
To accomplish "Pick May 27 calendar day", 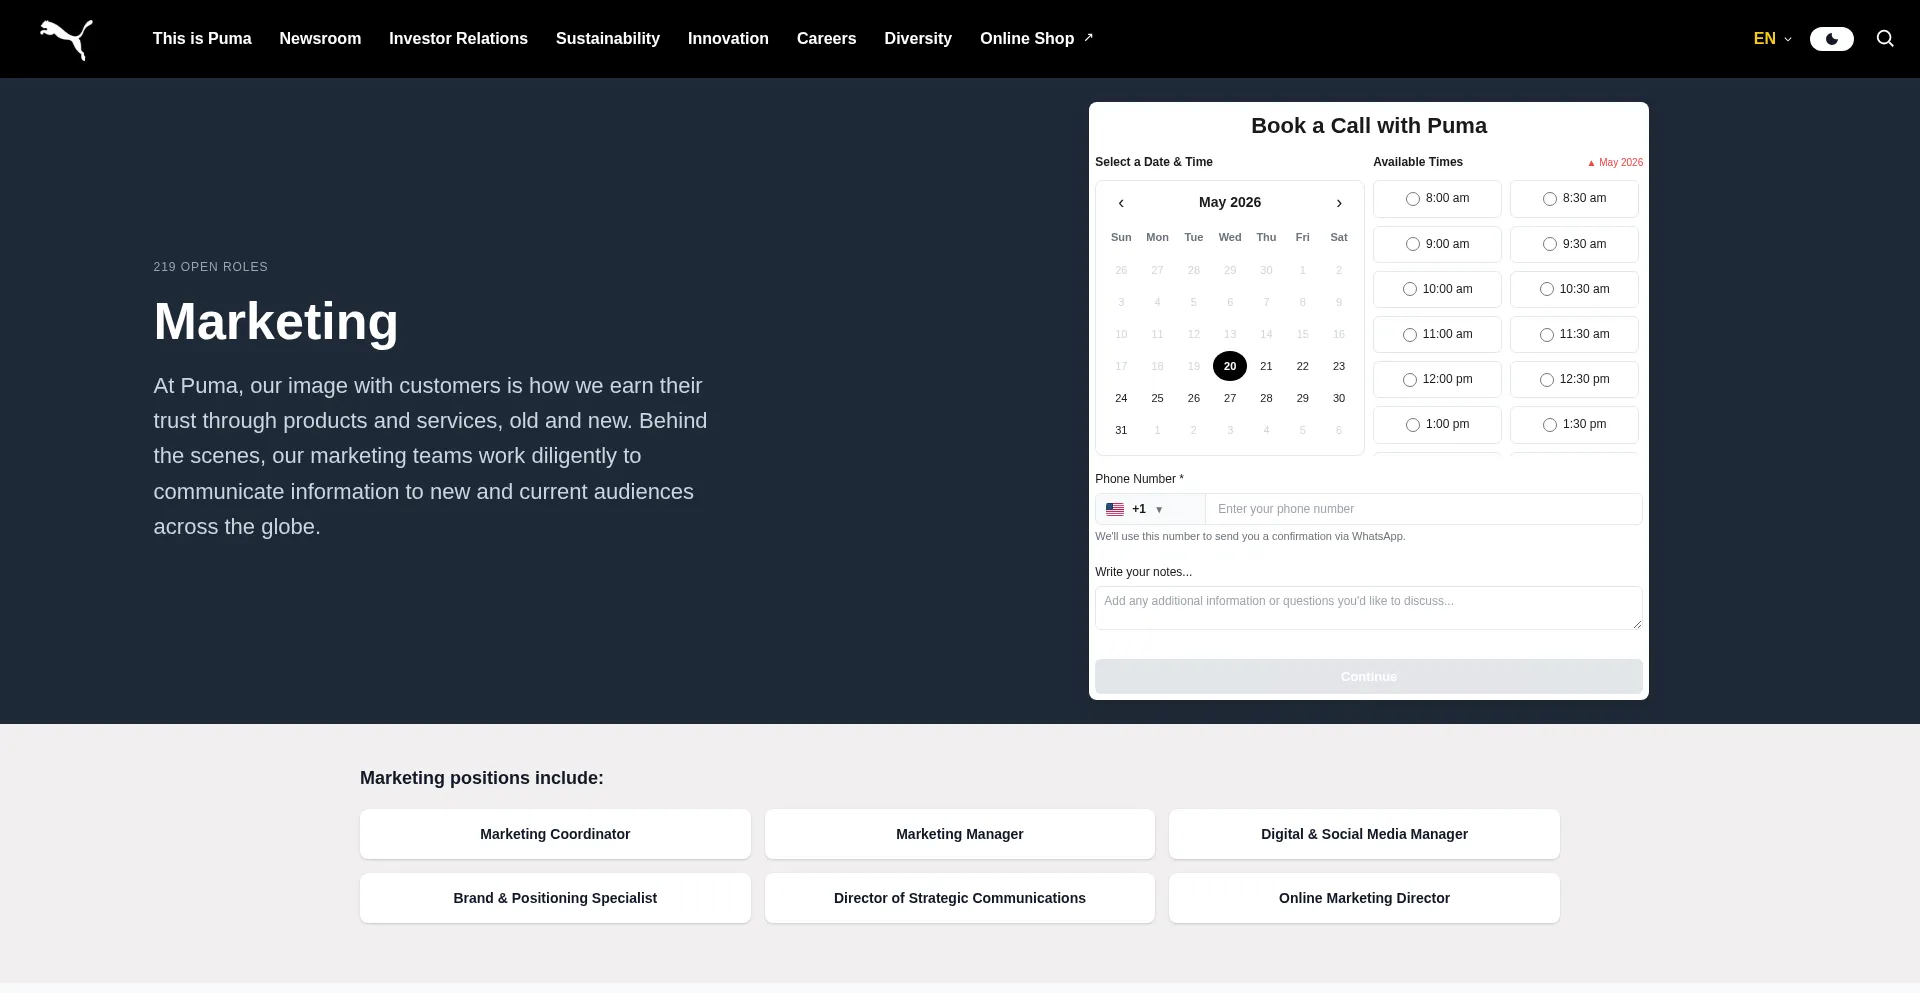I will tap(1230, 398).
